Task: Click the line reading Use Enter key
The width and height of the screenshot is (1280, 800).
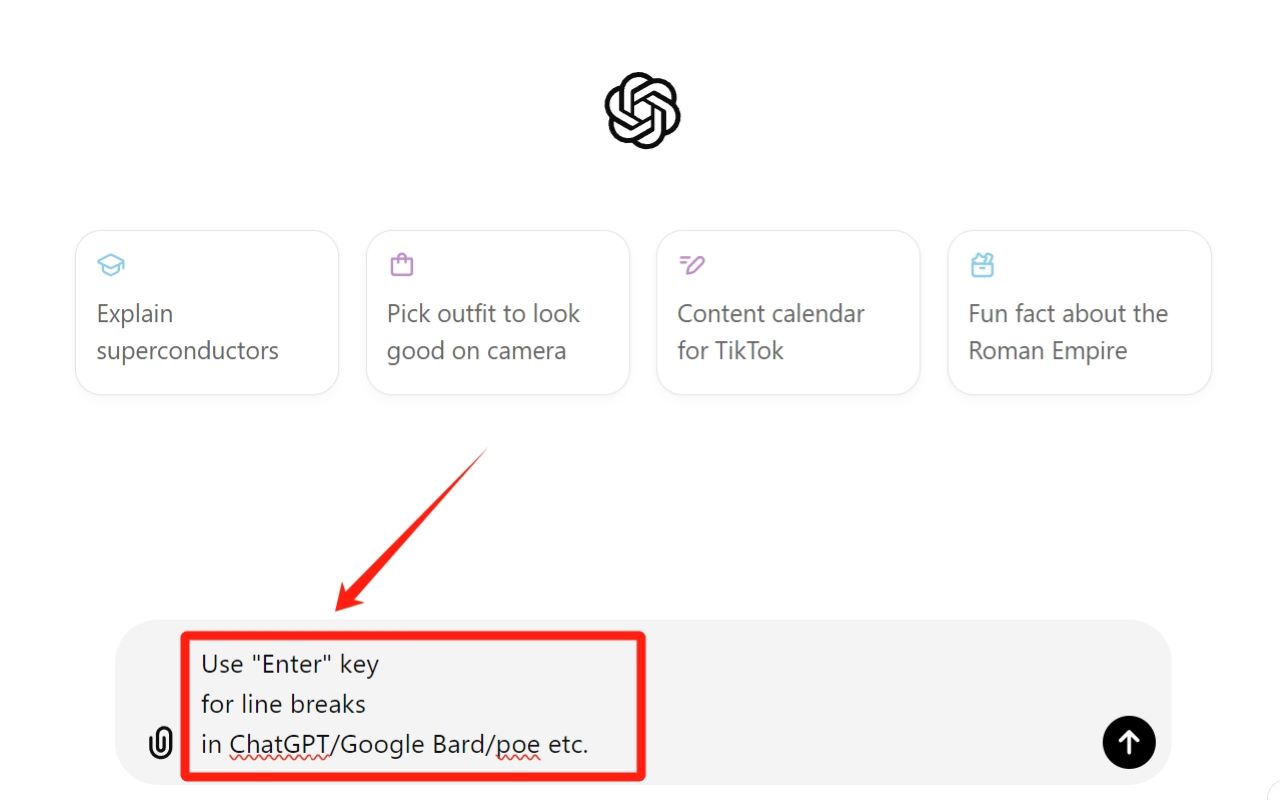Action: pos(289,663)
